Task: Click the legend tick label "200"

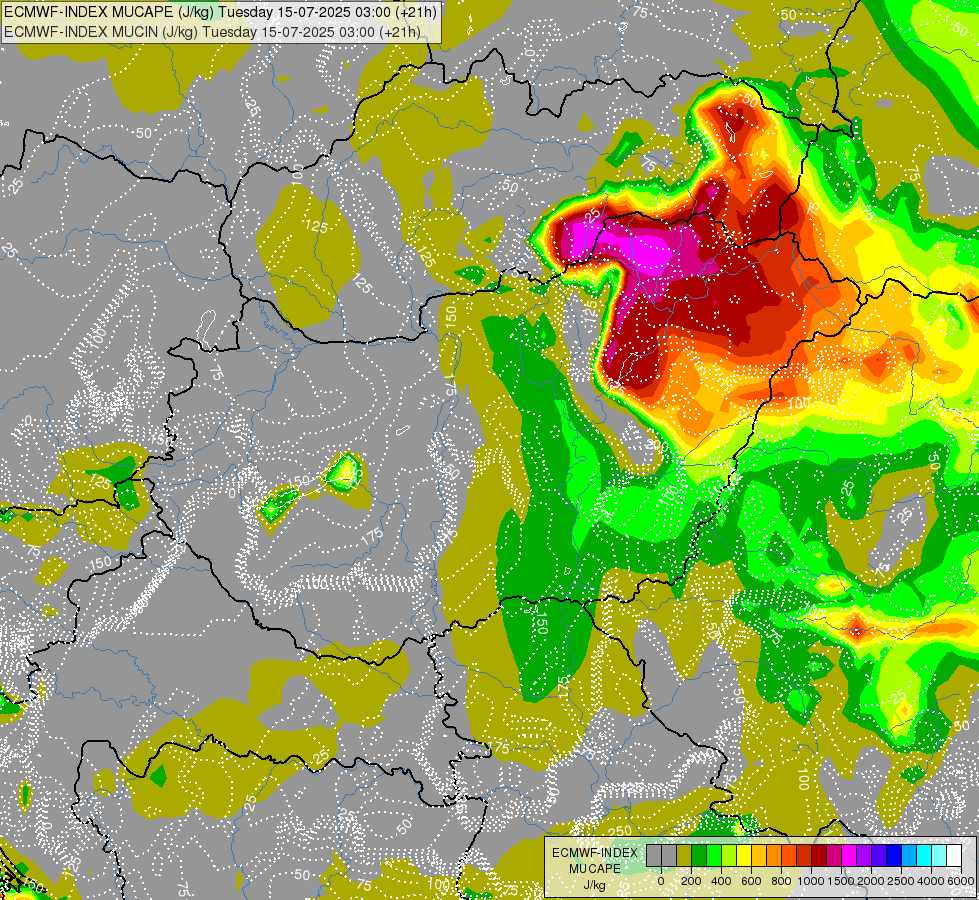Action: coord(691,881)
